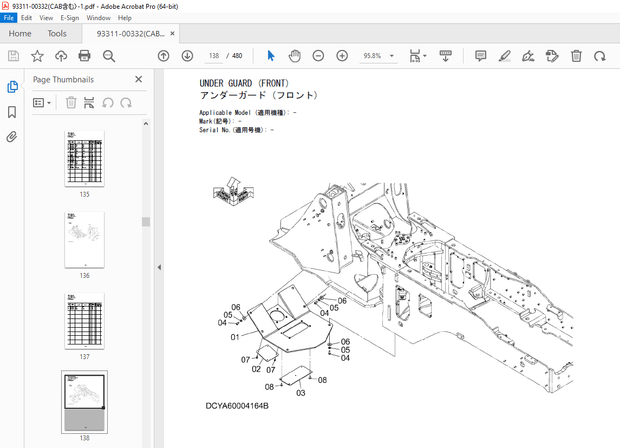Add a comment with speech bubble icon
Viewport: 620px width, 448px height.
480,56
